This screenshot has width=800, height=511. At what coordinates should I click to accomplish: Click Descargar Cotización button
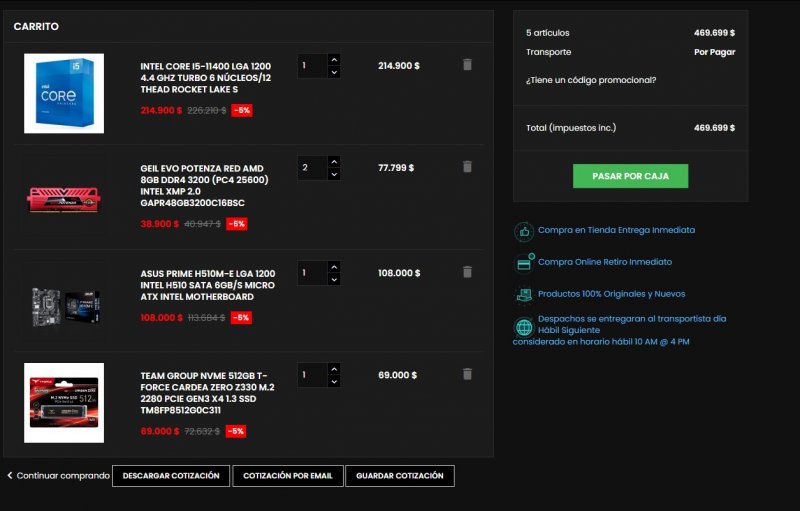171,476
